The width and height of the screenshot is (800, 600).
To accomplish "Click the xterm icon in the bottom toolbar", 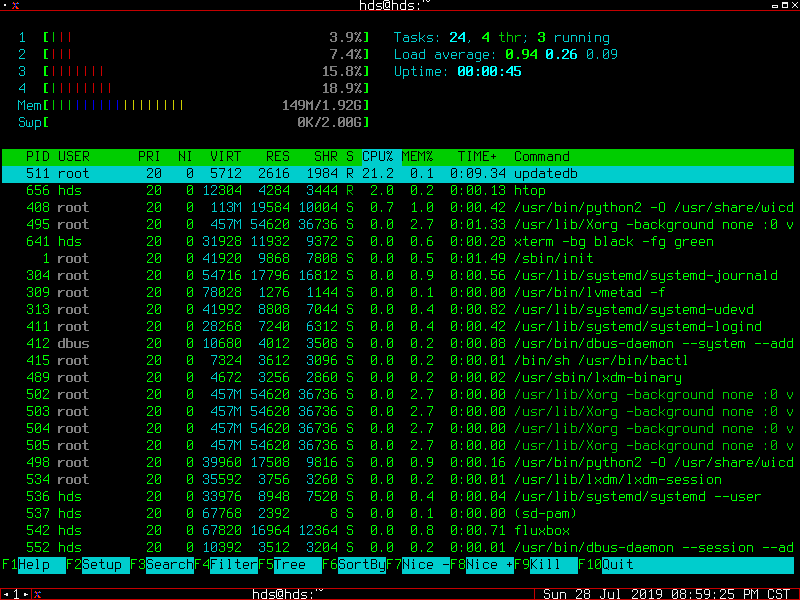I will tap(37, 594).
